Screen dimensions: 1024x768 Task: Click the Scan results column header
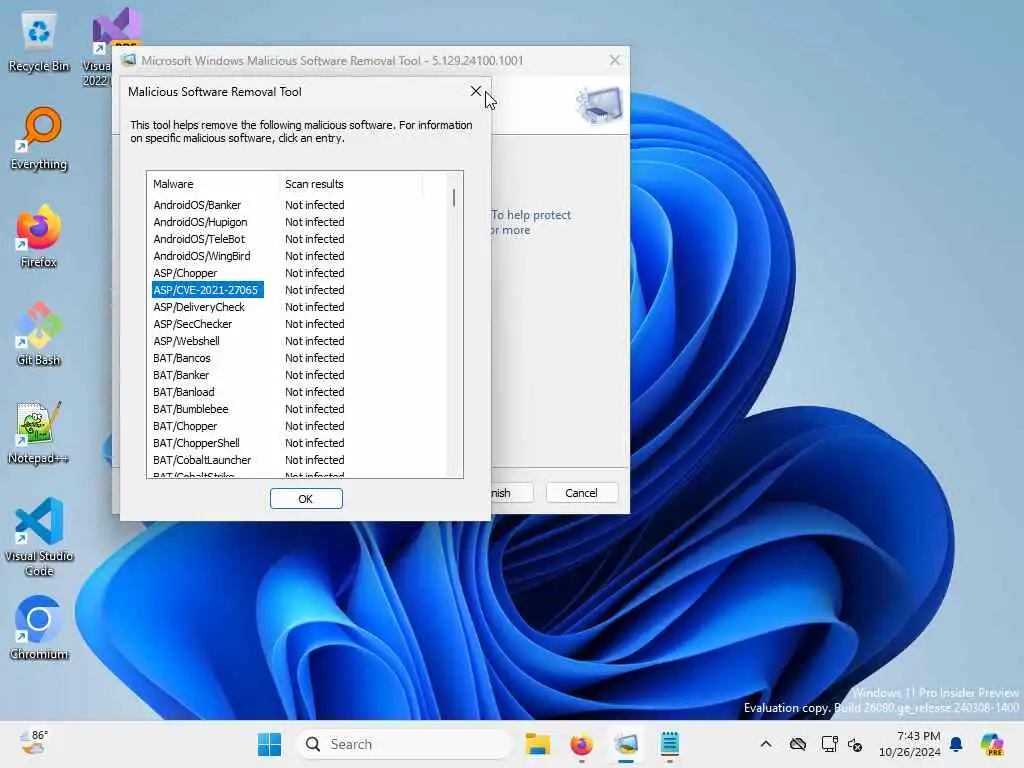(351, 184)
